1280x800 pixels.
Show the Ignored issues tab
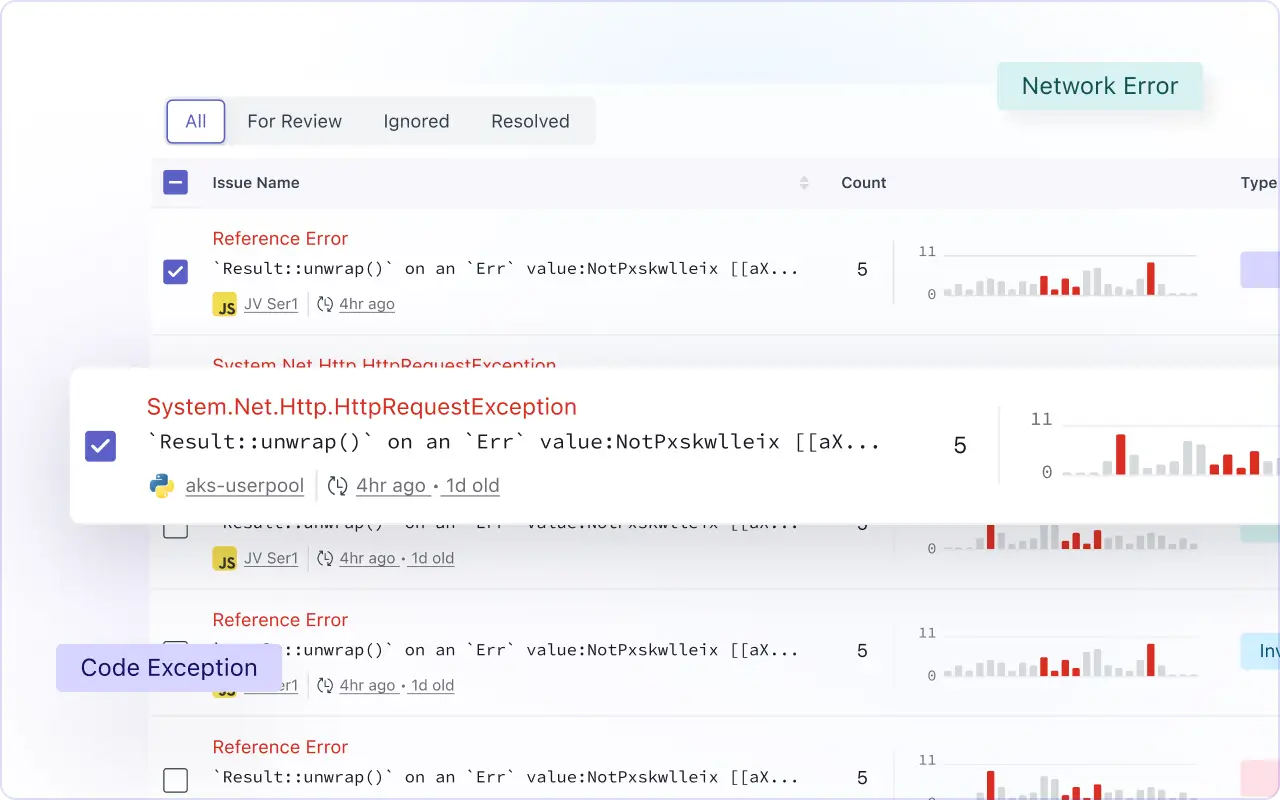416,121
